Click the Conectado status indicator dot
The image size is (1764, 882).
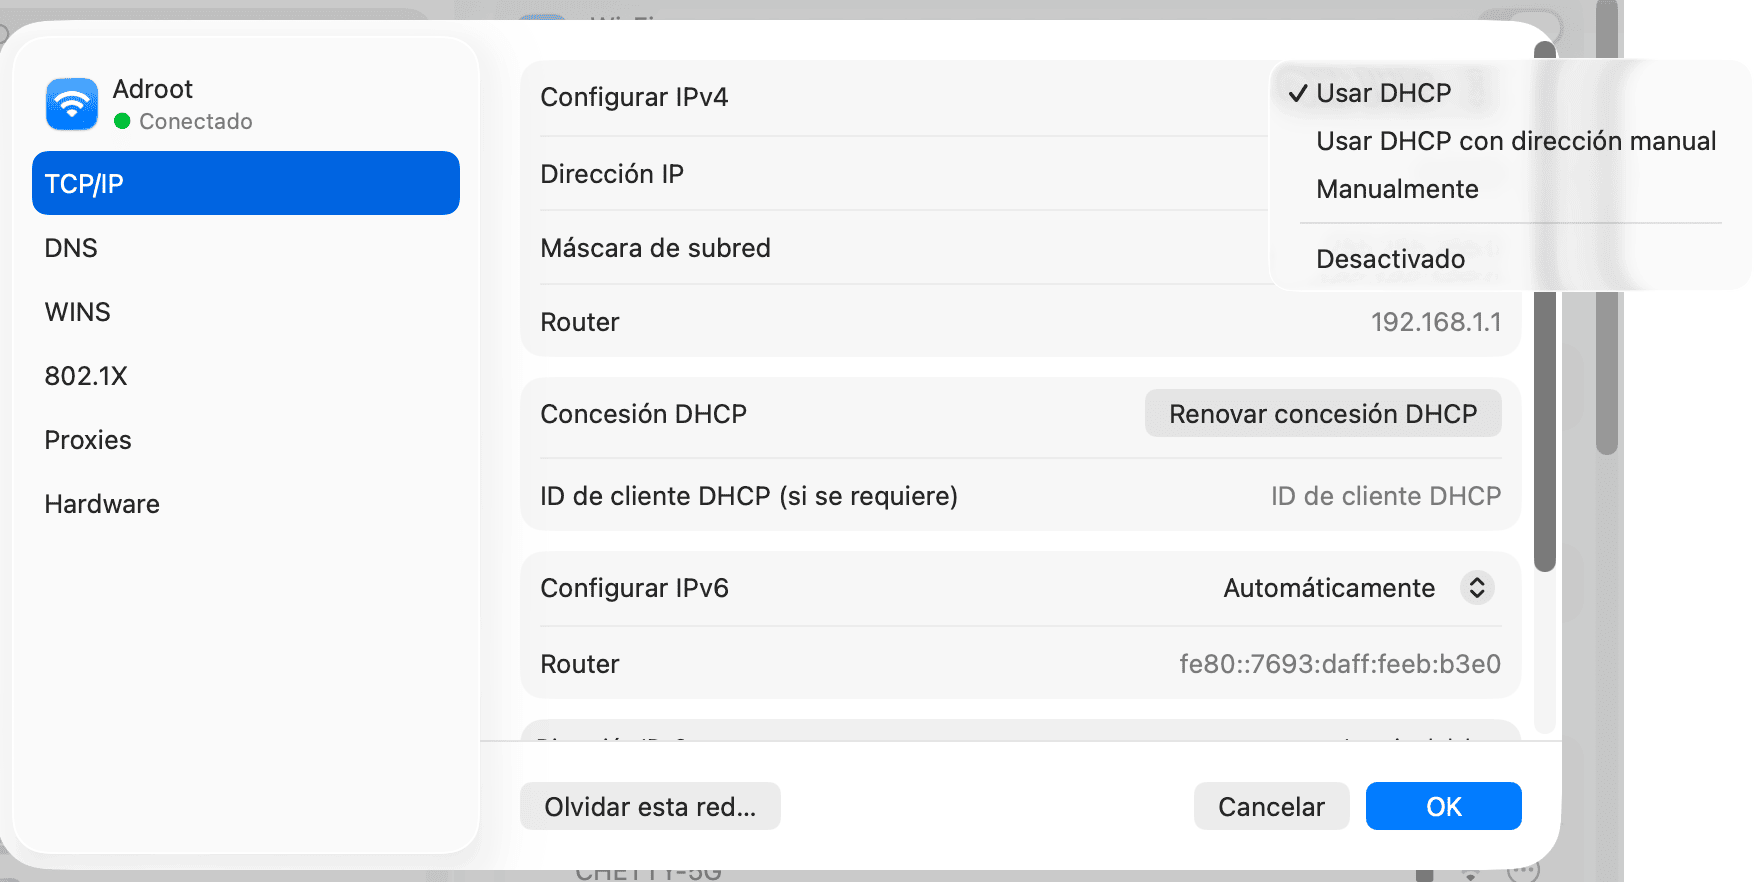tap(122, 121)
